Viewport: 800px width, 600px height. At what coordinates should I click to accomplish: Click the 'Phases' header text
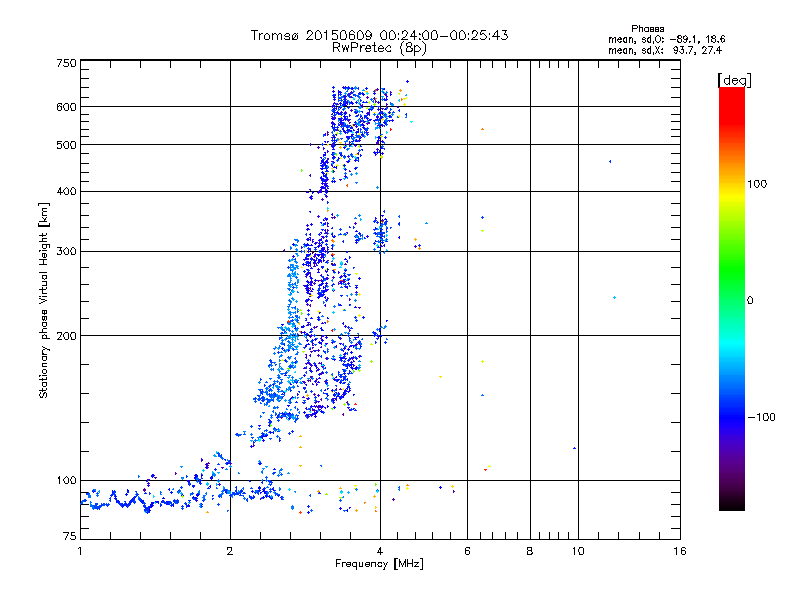point(647,29)
